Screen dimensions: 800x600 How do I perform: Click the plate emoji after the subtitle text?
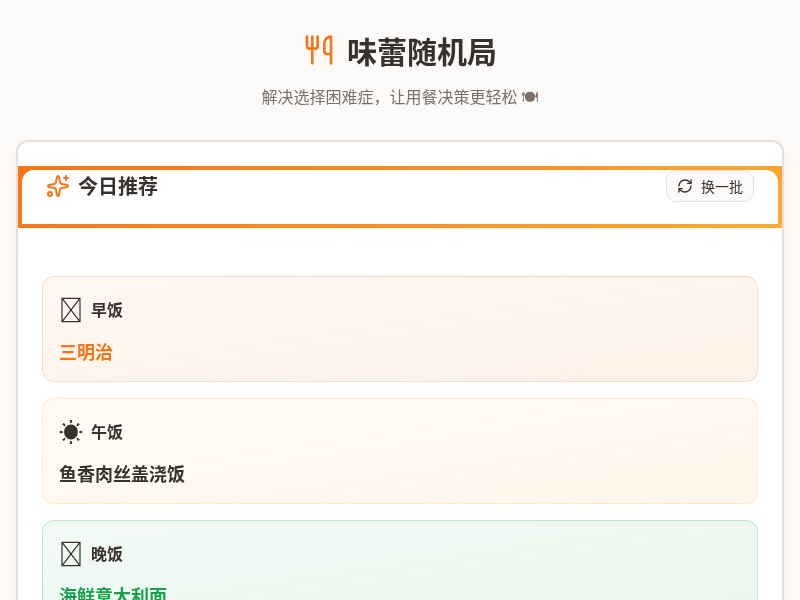(528, 97)
